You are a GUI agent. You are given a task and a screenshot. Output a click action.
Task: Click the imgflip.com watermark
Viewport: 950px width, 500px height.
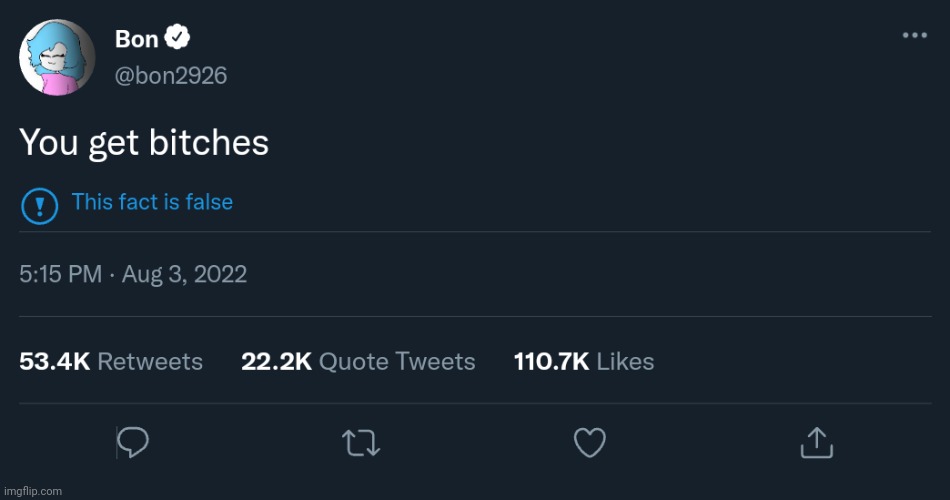pyautogui.click(x=32, y=490)
